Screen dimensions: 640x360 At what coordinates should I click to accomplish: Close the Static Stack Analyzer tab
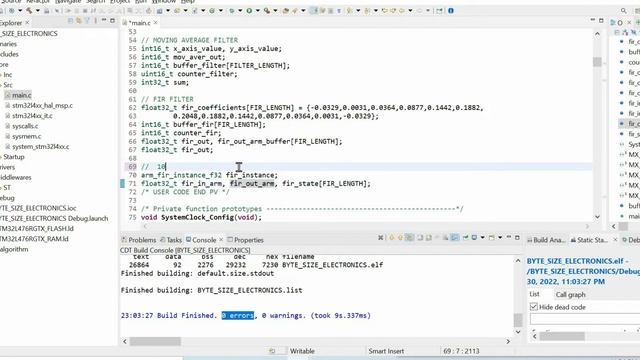tap(616, 240)
